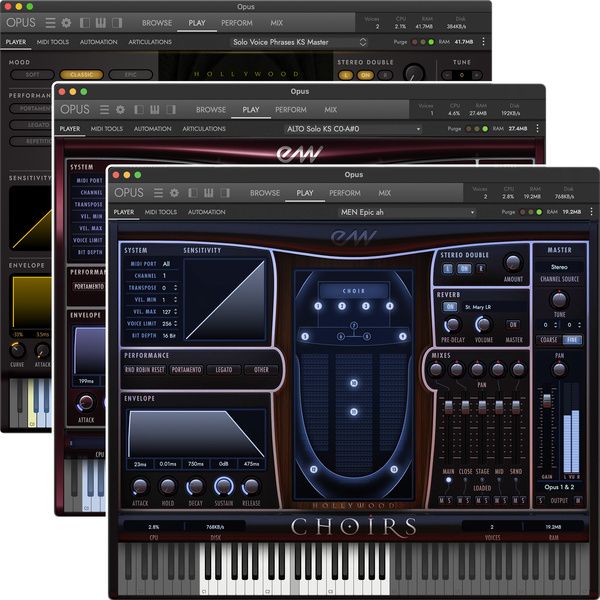Click the green Purge dot in front window

539,212
